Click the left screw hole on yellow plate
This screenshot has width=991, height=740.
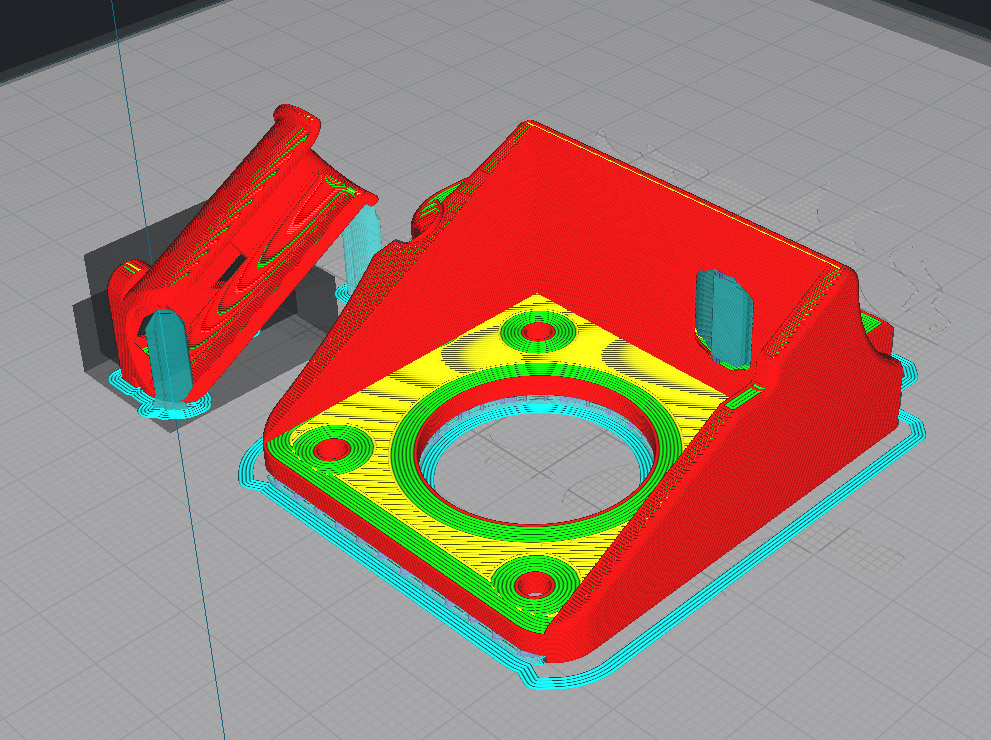click(x=332, y=449)
